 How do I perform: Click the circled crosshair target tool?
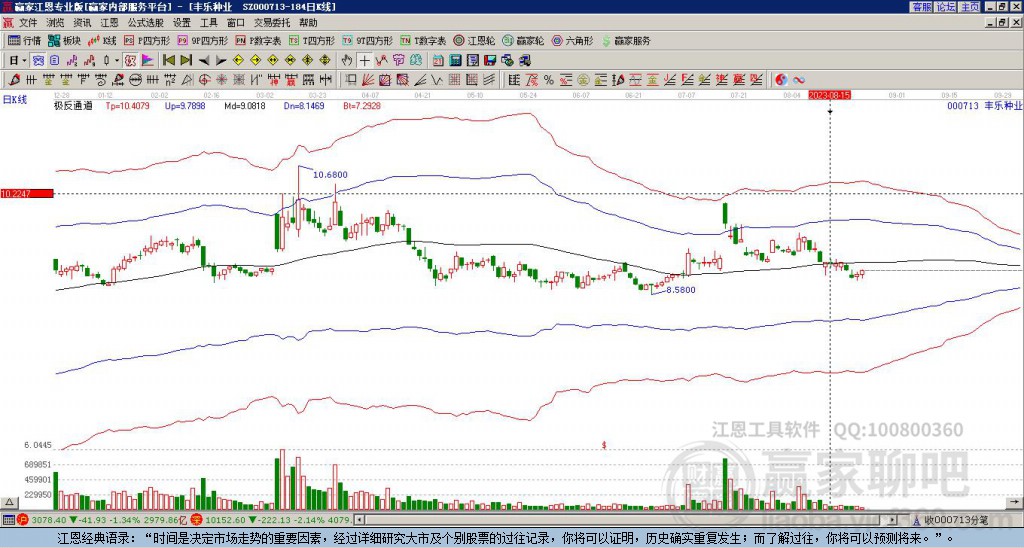pos(204,80)
